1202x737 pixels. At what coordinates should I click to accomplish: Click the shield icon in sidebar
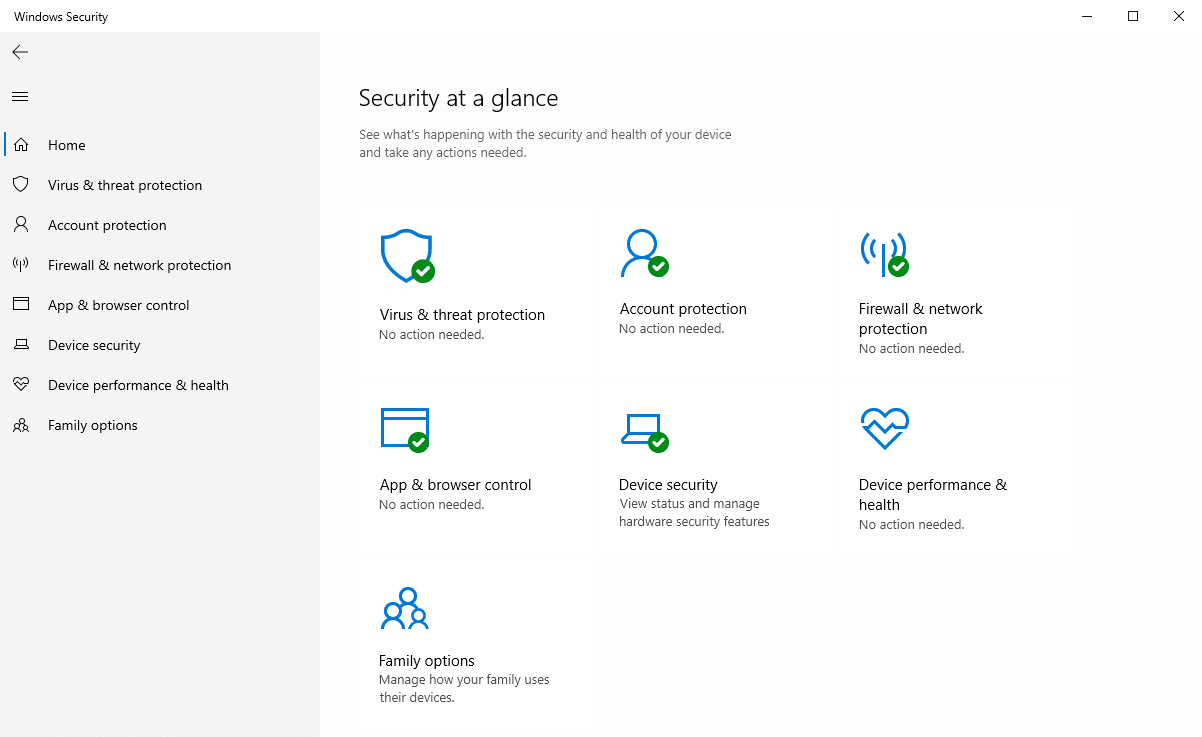point(21,185)
